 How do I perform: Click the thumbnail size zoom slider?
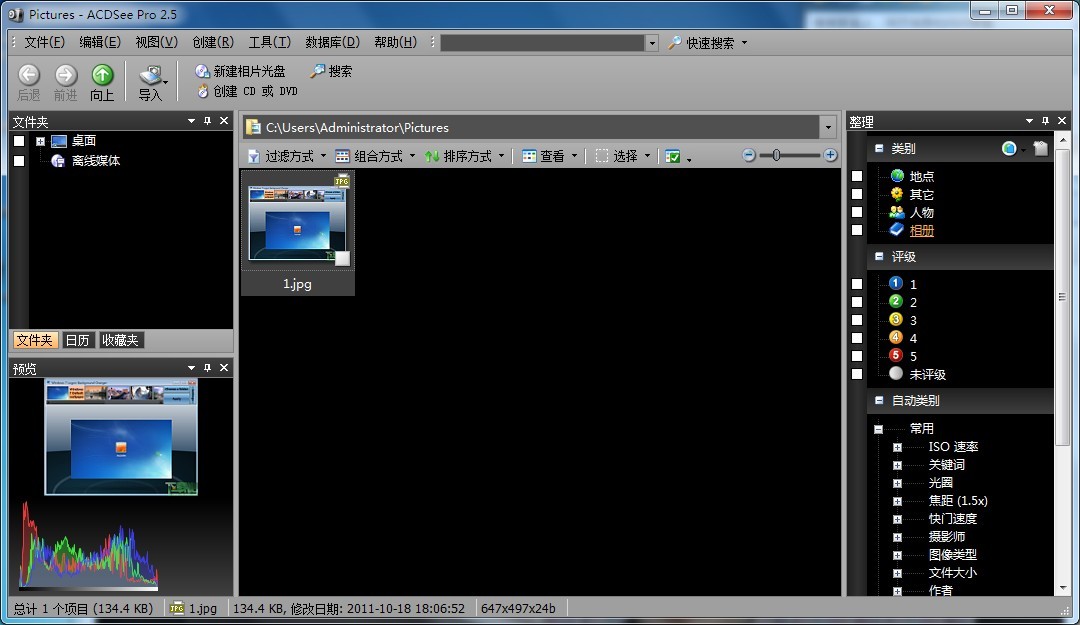tap(777, 155)
